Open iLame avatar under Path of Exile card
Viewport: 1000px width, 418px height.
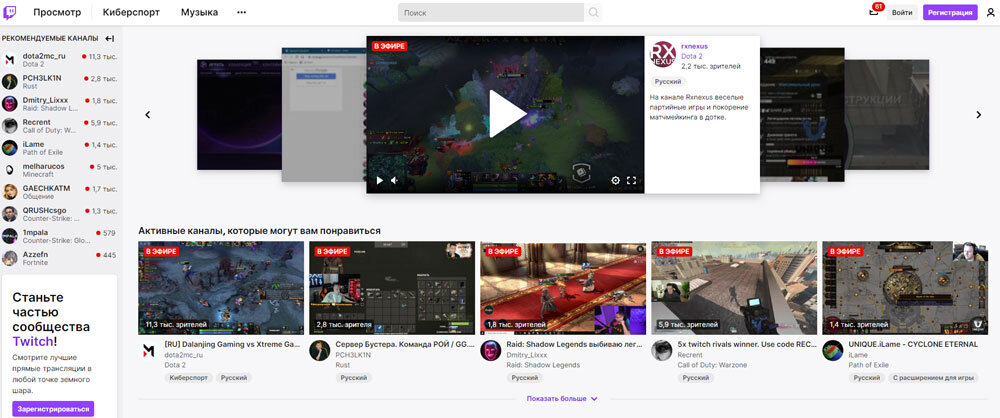coord(832,350)
